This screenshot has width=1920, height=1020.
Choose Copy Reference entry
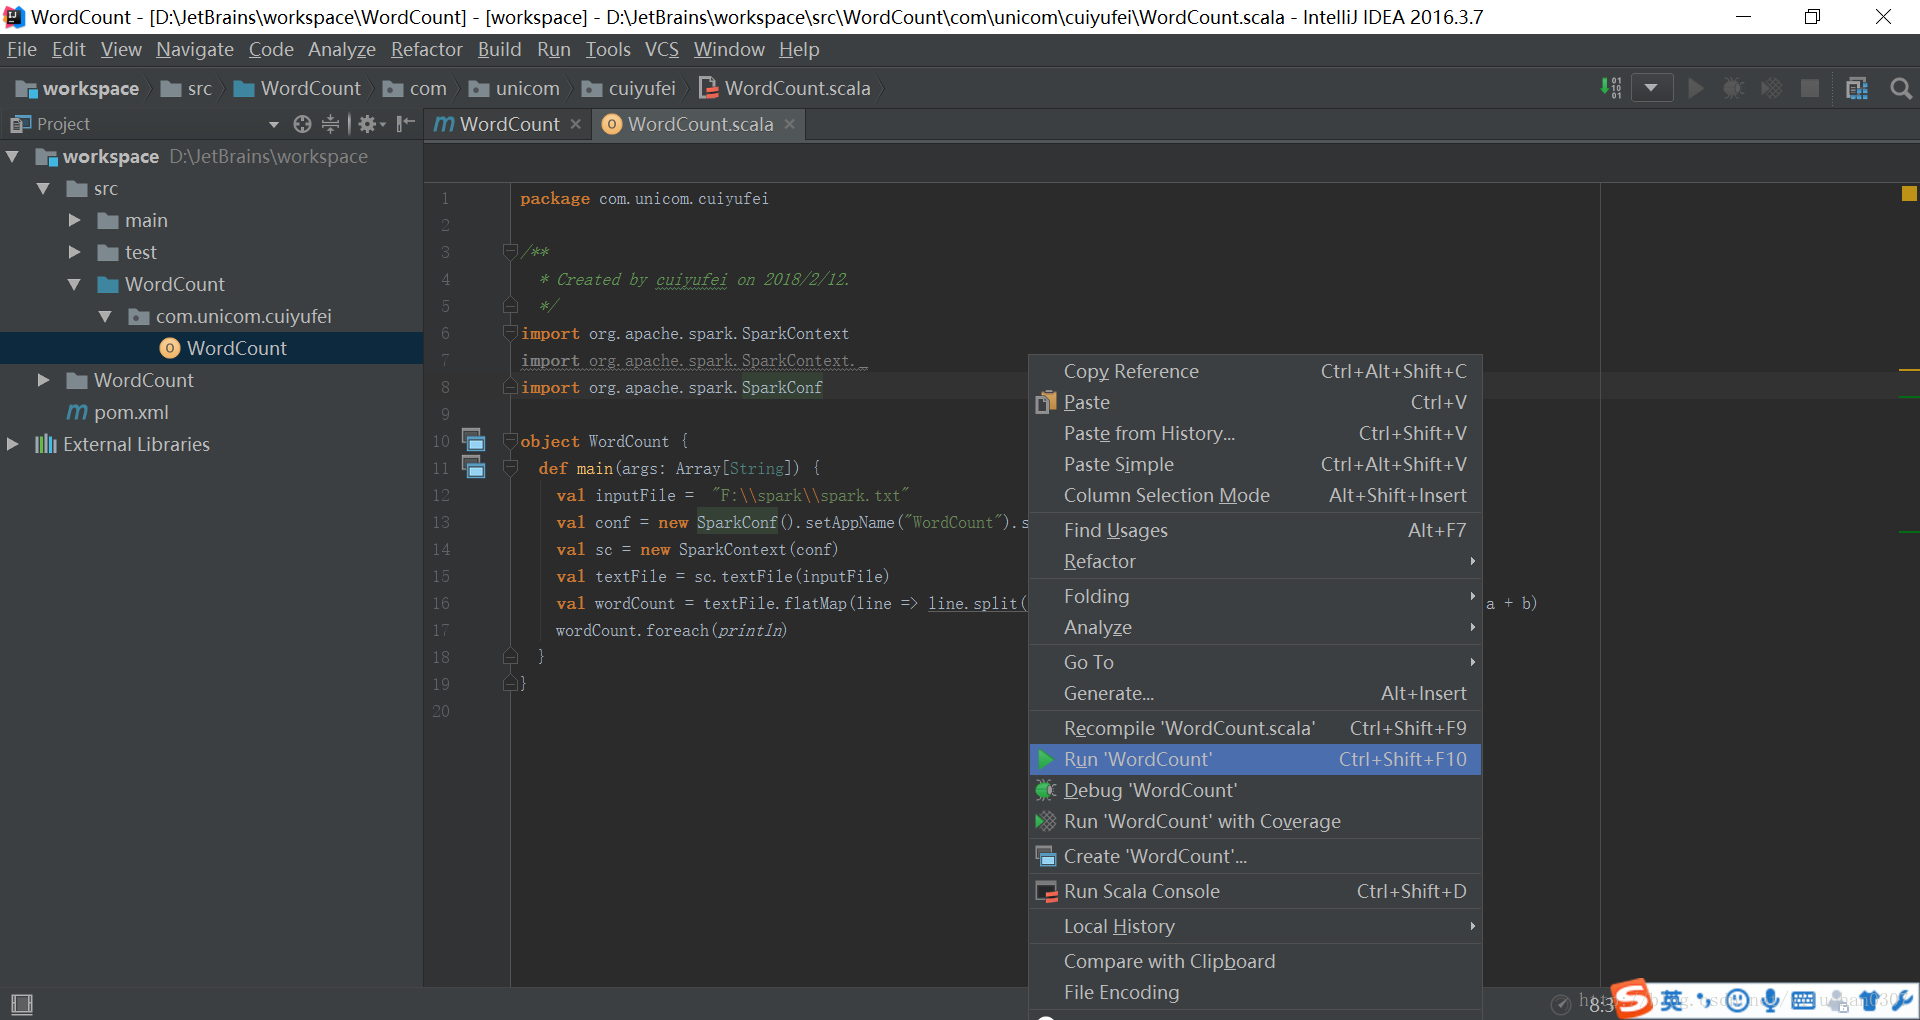[1255, 371]
